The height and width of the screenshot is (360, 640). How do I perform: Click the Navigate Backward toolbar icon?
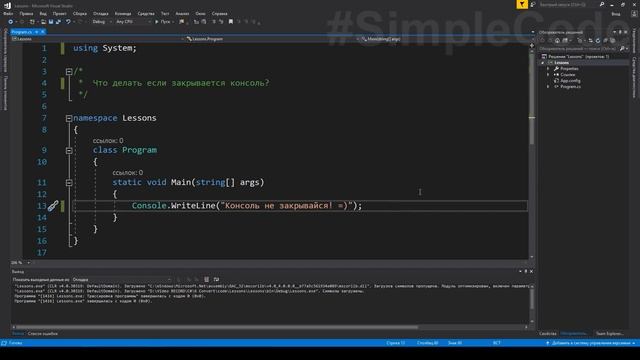11,22
